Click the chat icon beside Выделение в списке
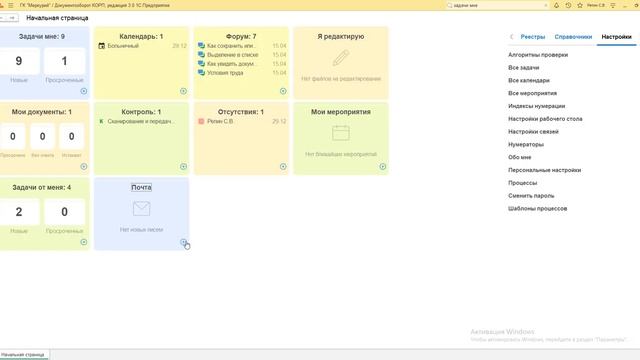This screenshot has height=360, width=640. (201, 55)
